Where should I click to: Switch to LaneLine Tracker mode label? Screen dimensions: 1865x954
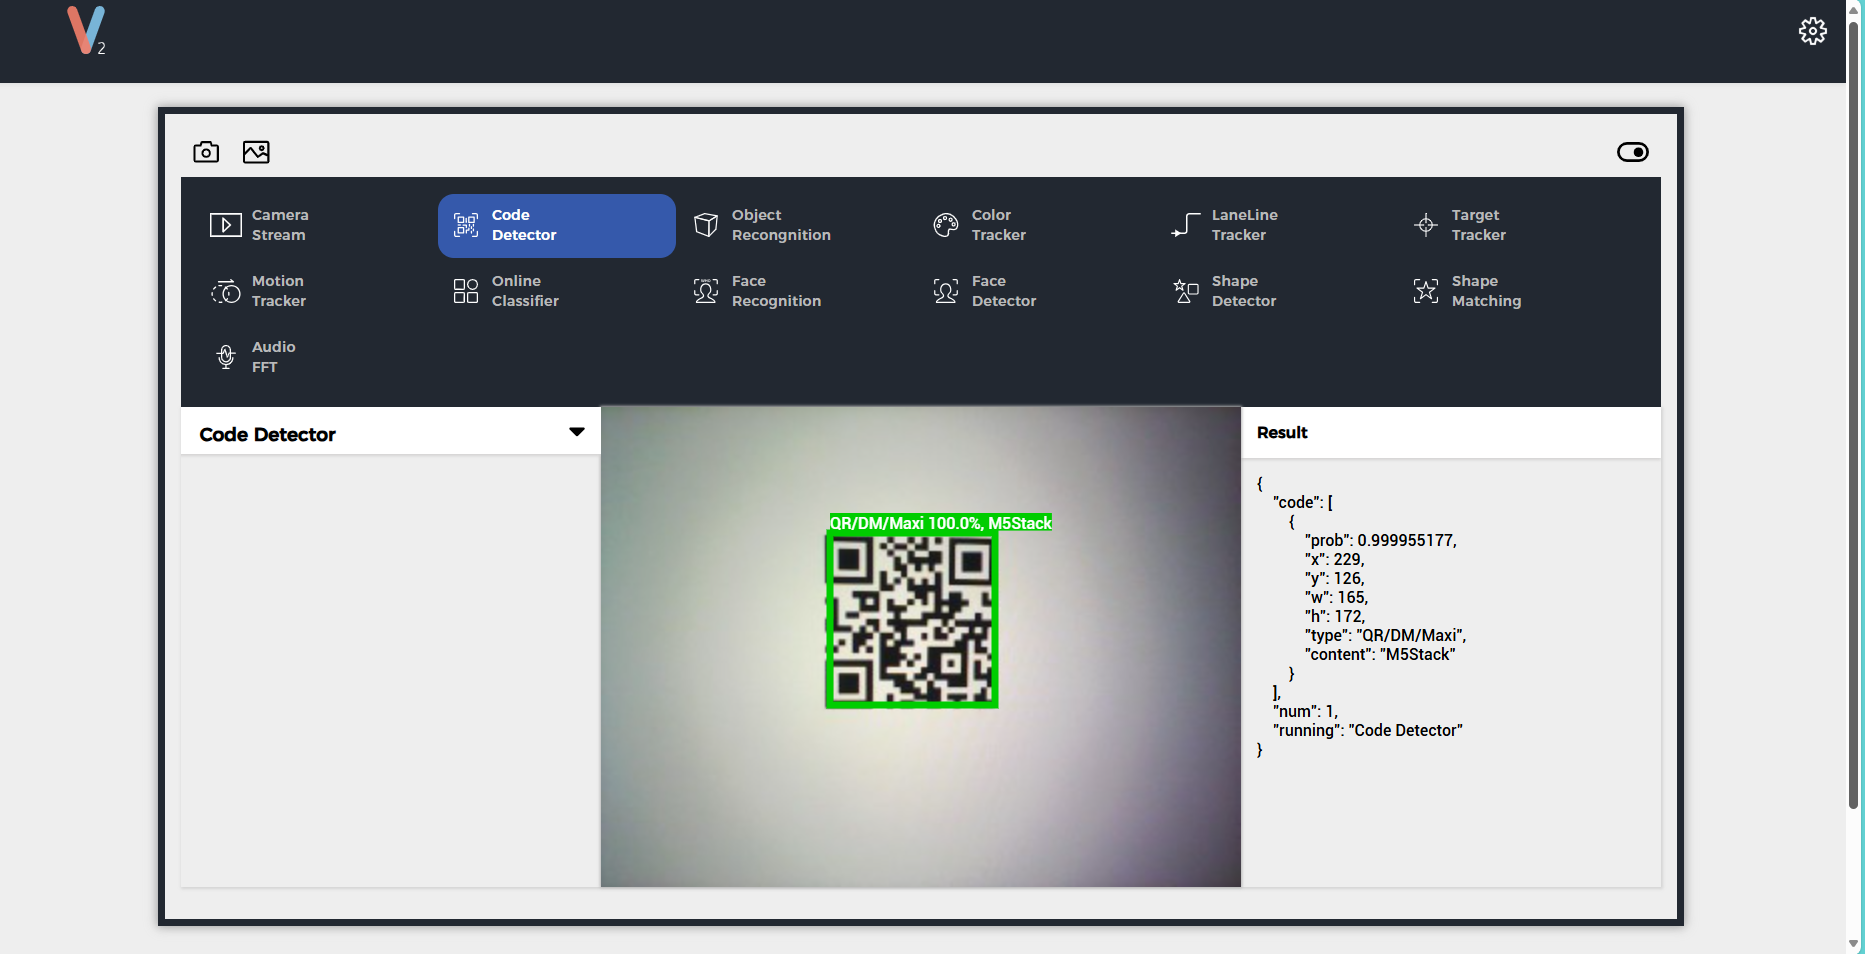[x=1245, y=225]
